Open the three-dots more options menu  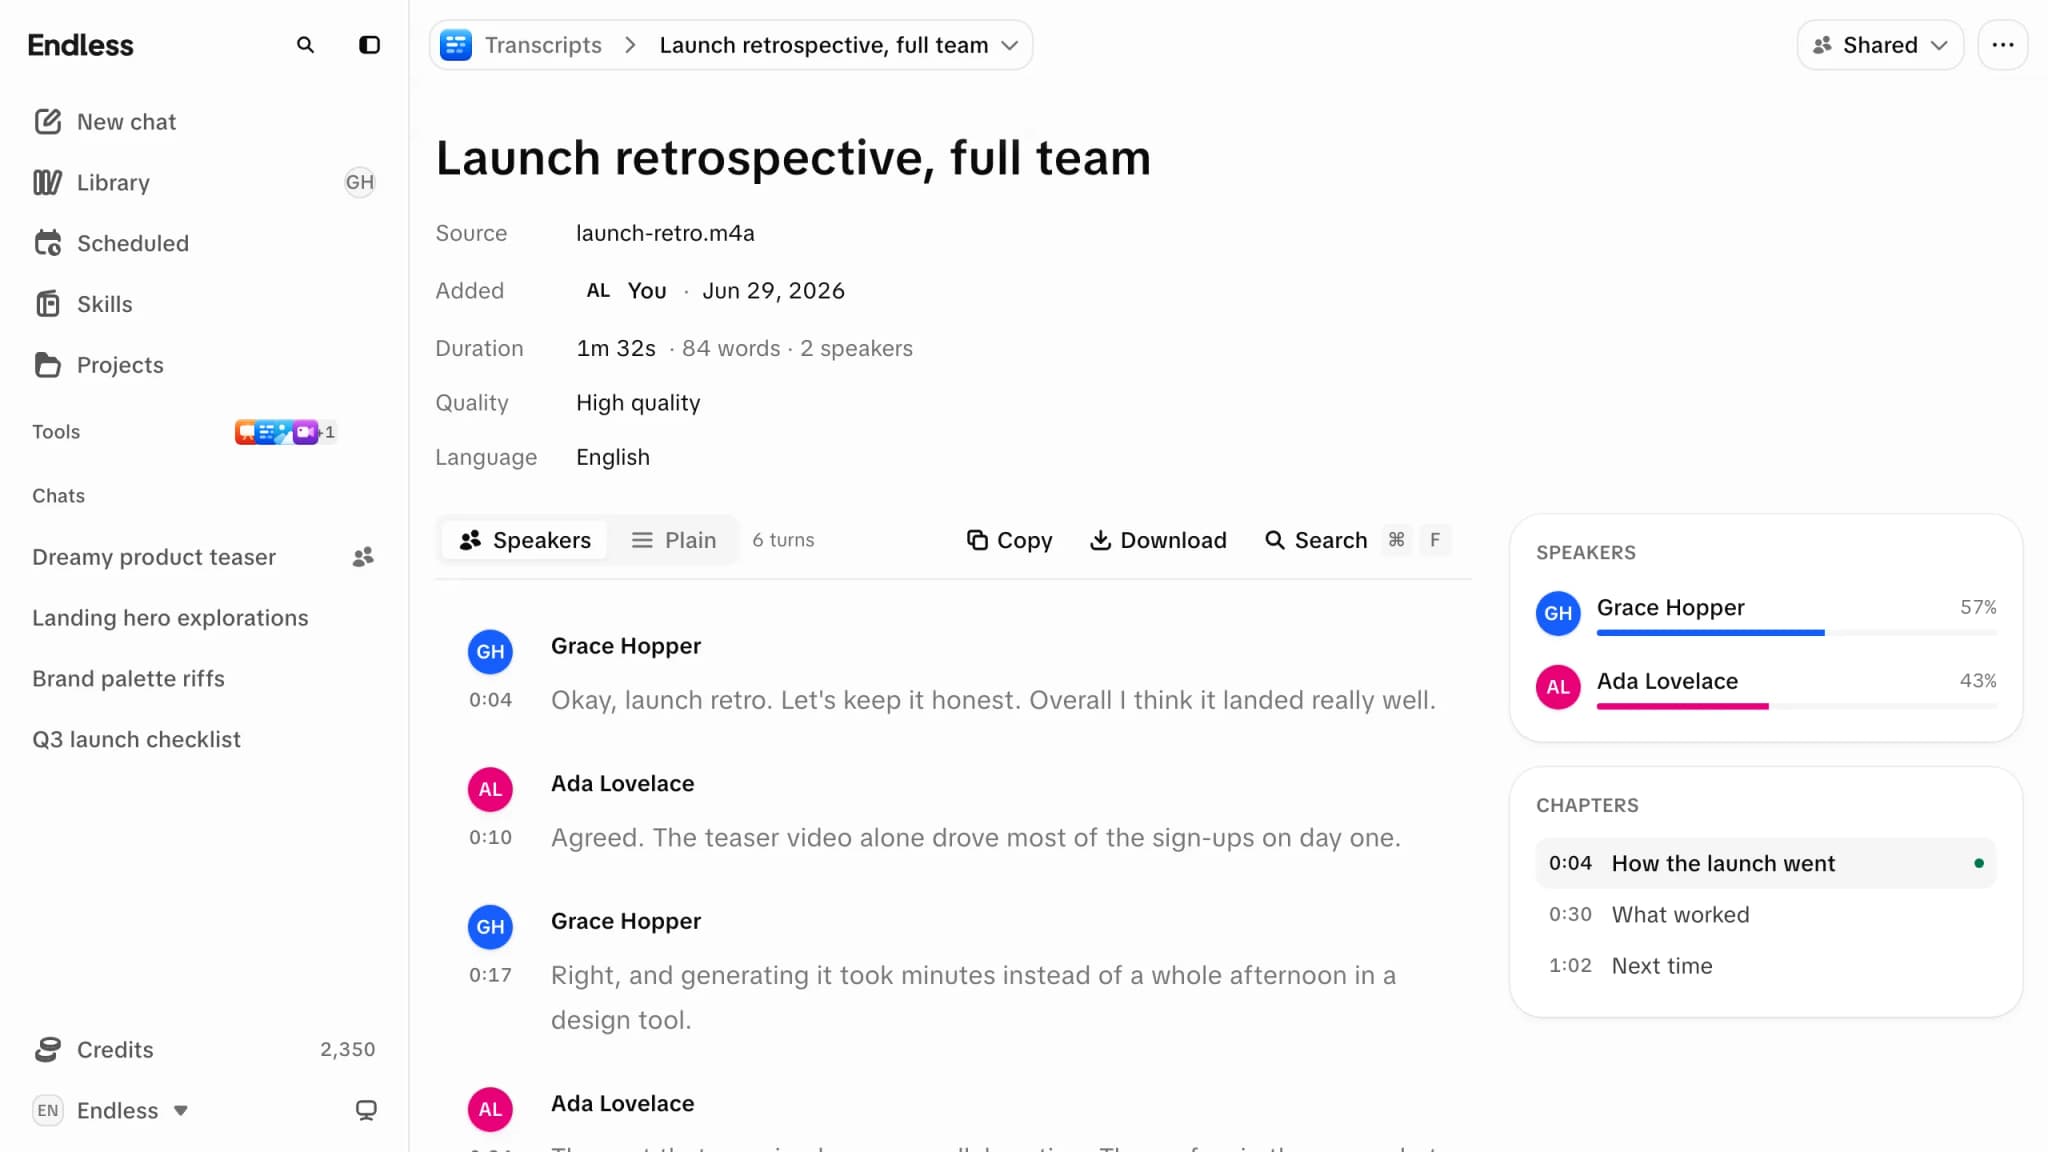(x=2003, y=45)
